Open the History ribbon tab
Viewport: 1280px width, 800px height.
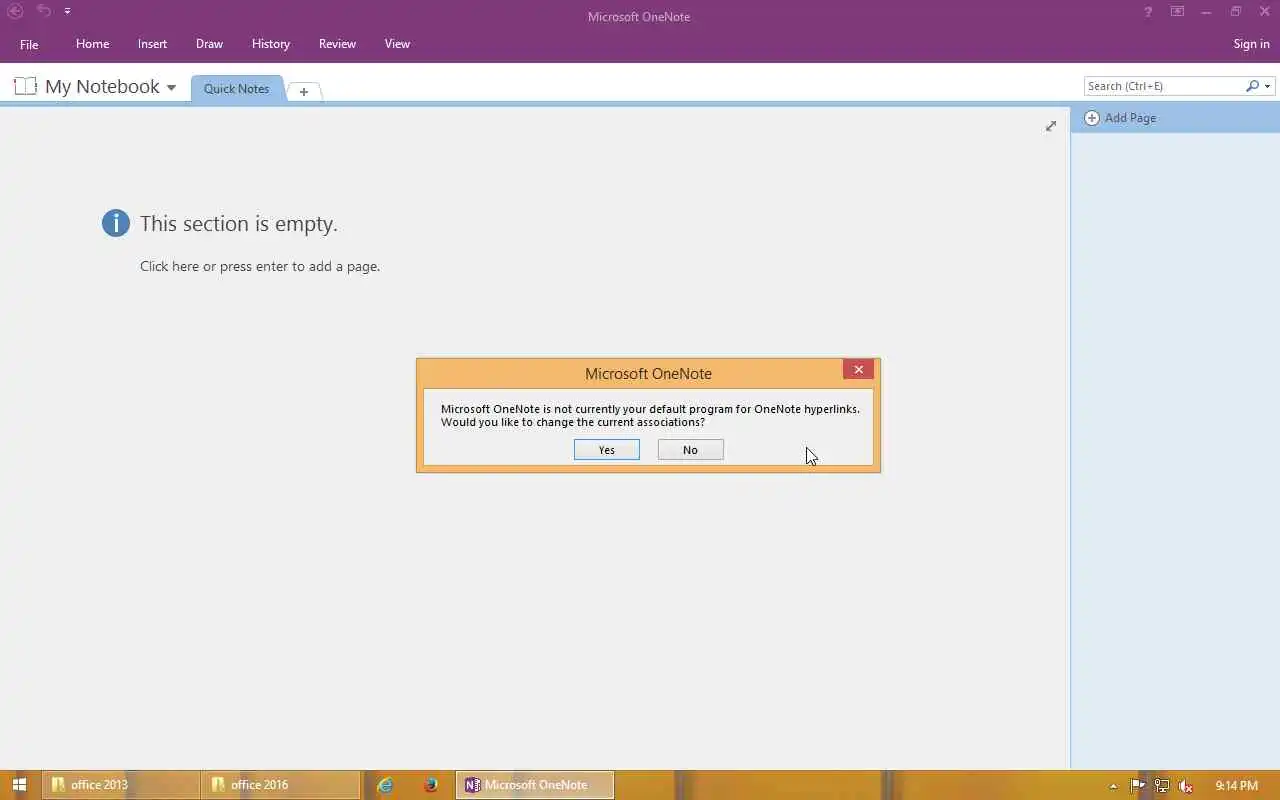pyautogui.click(x=270, y=44)
